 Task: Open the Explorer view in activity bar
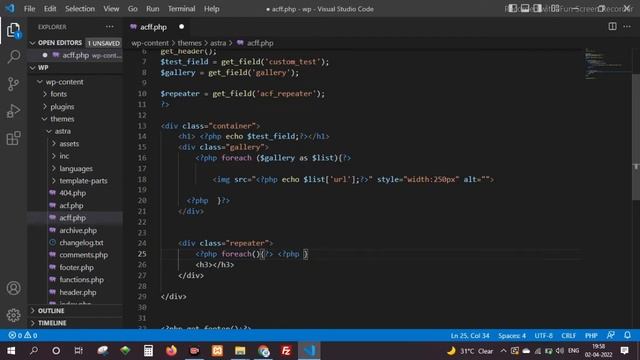(x=13, y=30)
